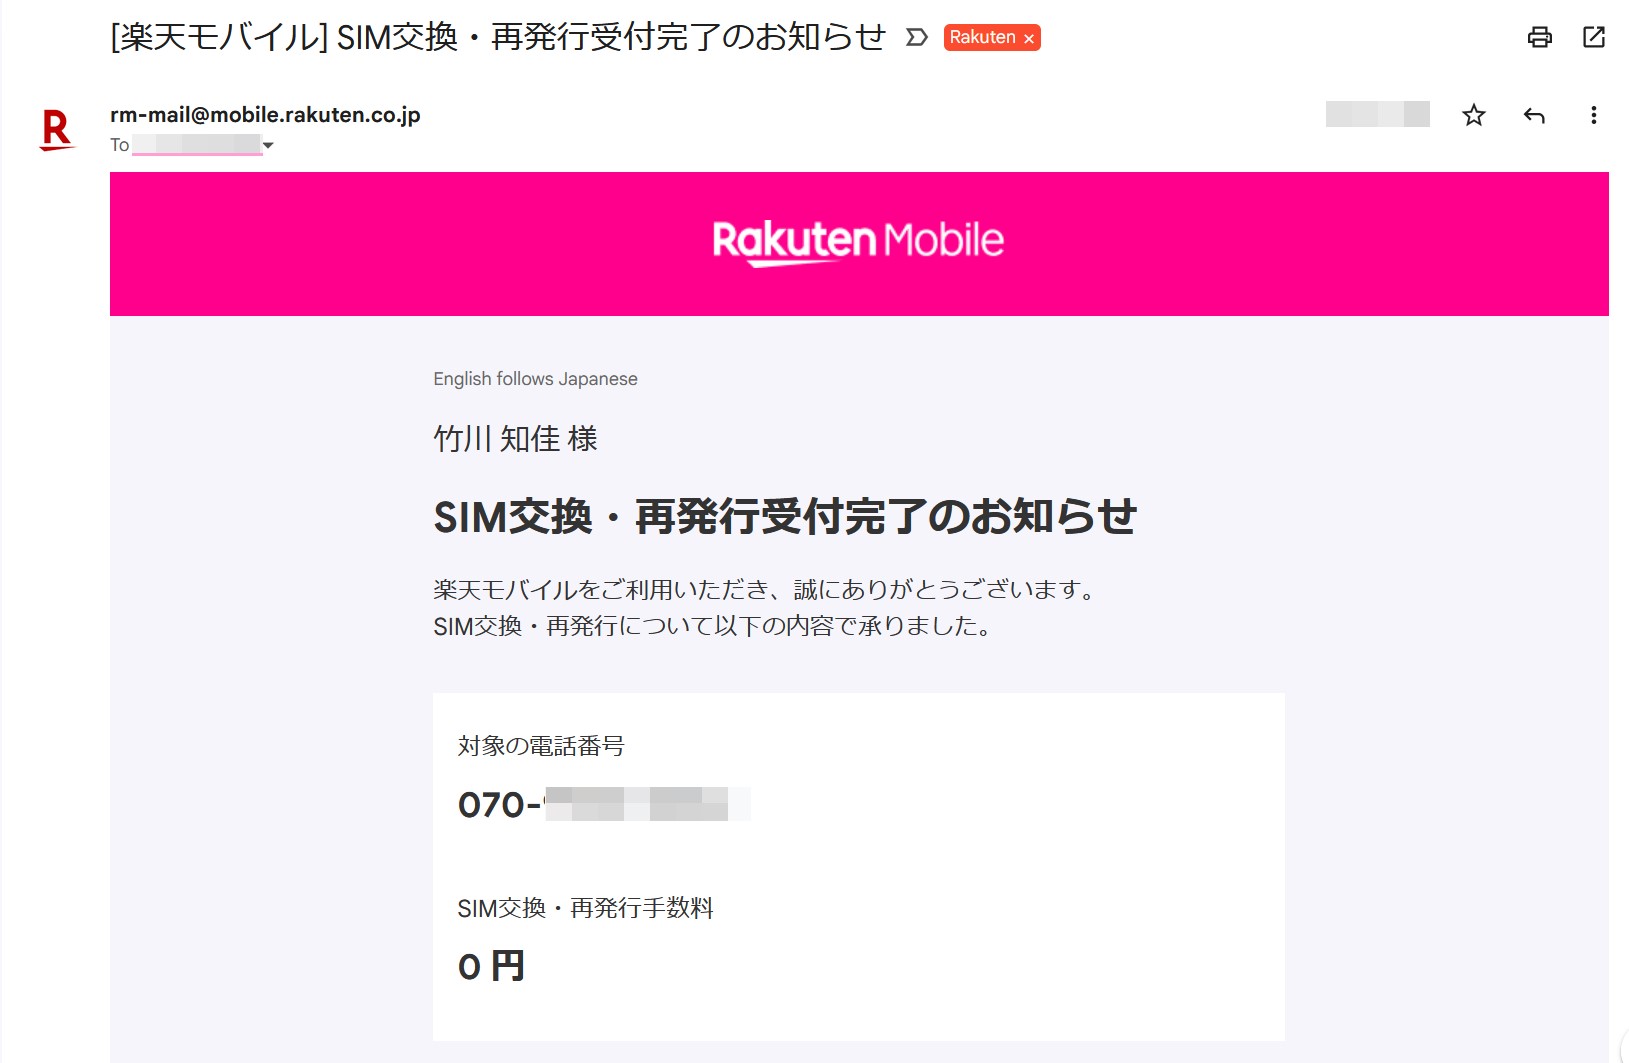Viewport: 1629px width, 1063px height.
Task: Remove the Rakuten label with x
Action: point(1029,38)
